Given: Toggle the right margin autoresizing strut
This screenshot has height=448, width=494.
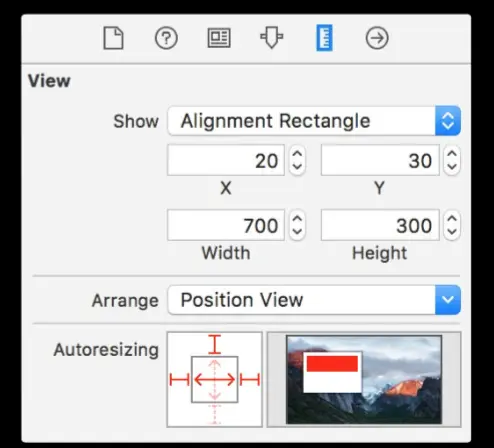Looking at the screenshot, I should pos(250,380).
